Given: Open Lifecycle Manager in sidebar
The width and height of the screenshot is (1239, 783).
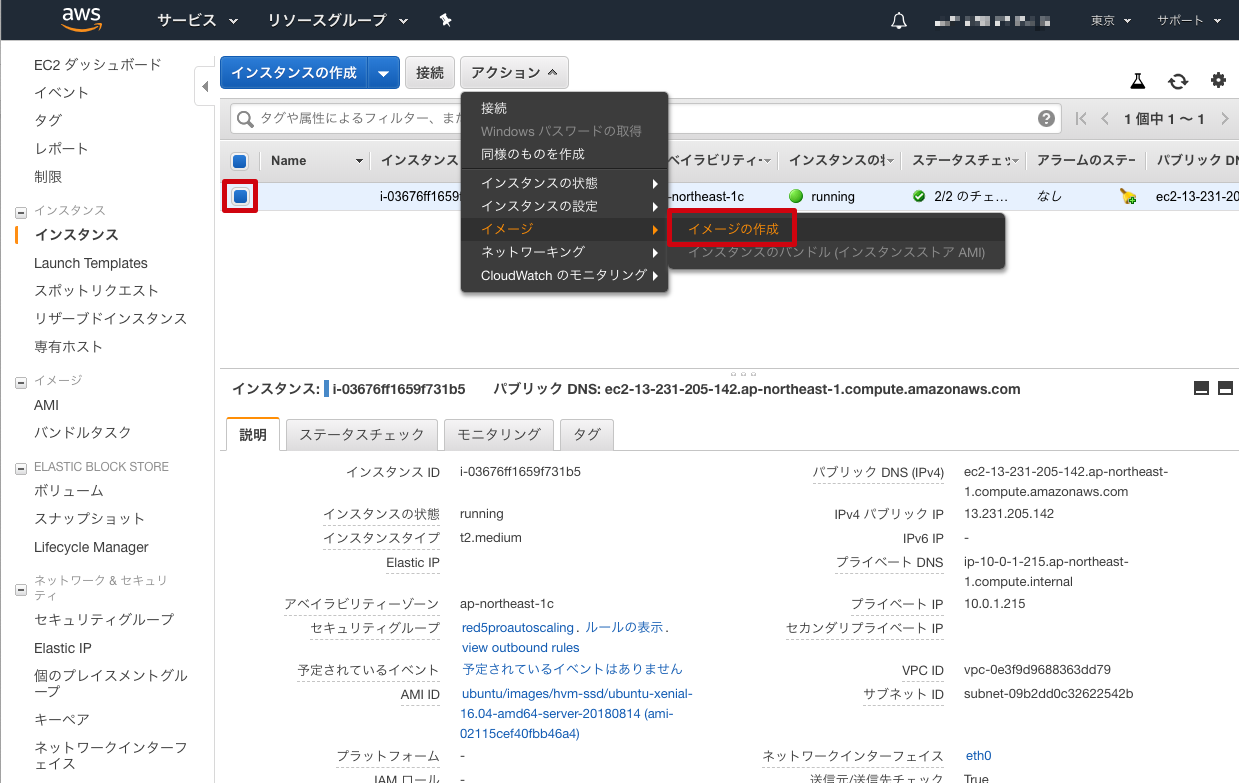Looking at the screenshot, I should 91,547.
